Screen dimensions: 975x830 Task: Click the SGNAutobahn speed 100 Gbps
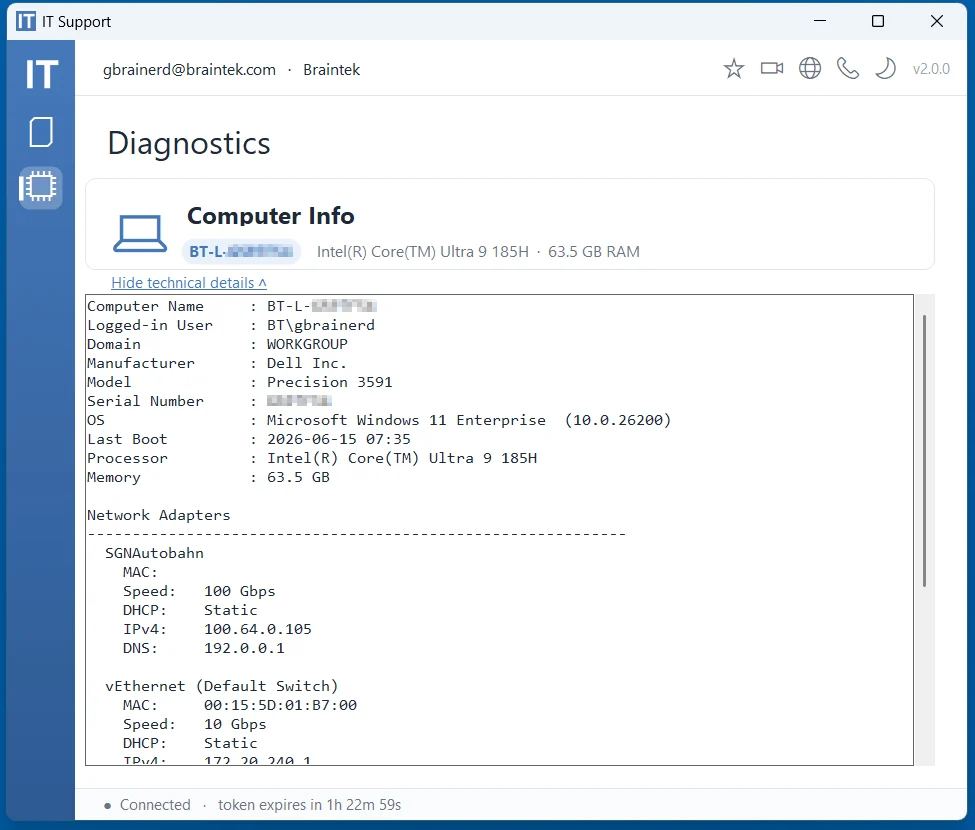239,591
